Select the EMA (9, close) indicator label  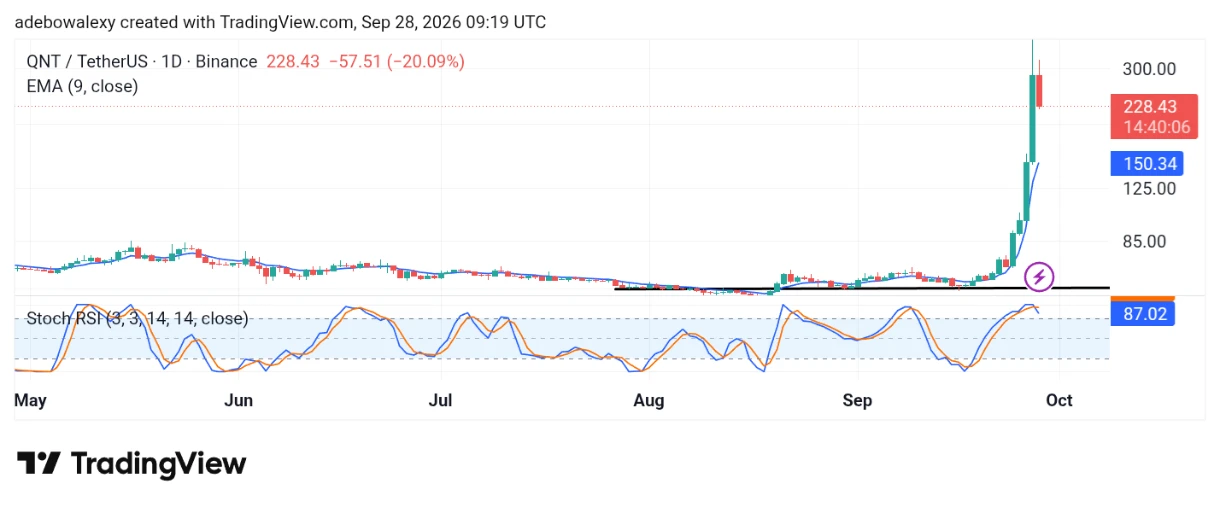pos(82,86)
